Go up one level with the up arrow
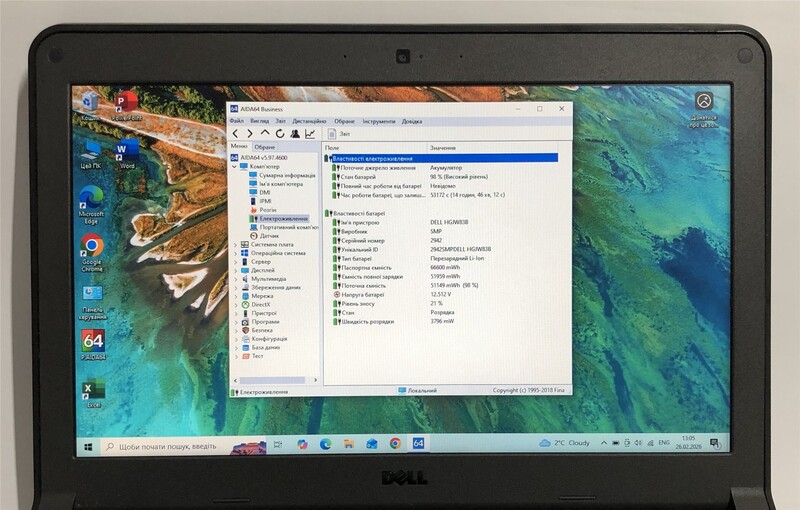This screenshot has width=800, height=510. 265,133
